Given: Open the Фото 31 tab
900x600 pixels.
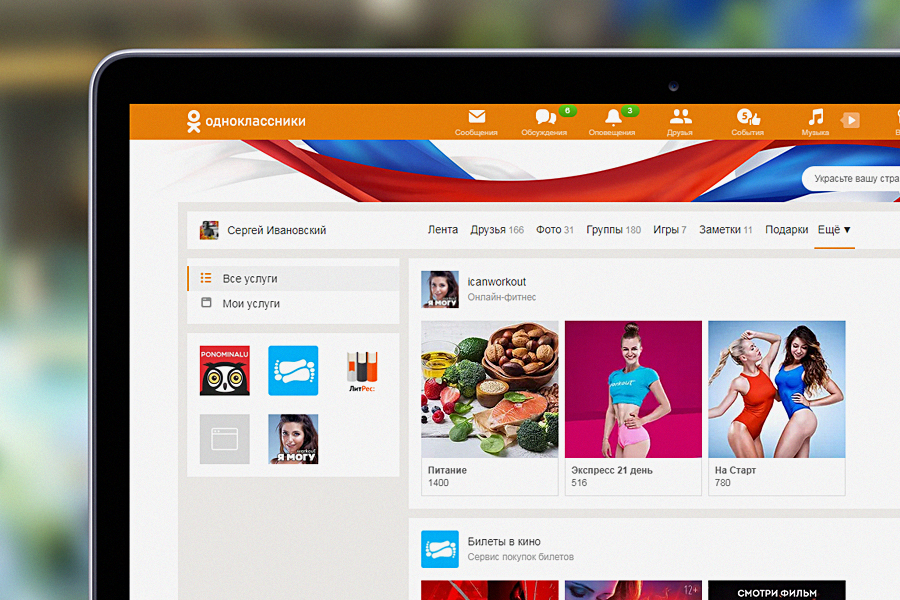Looking at the screenshot, I should pos(554,230).
